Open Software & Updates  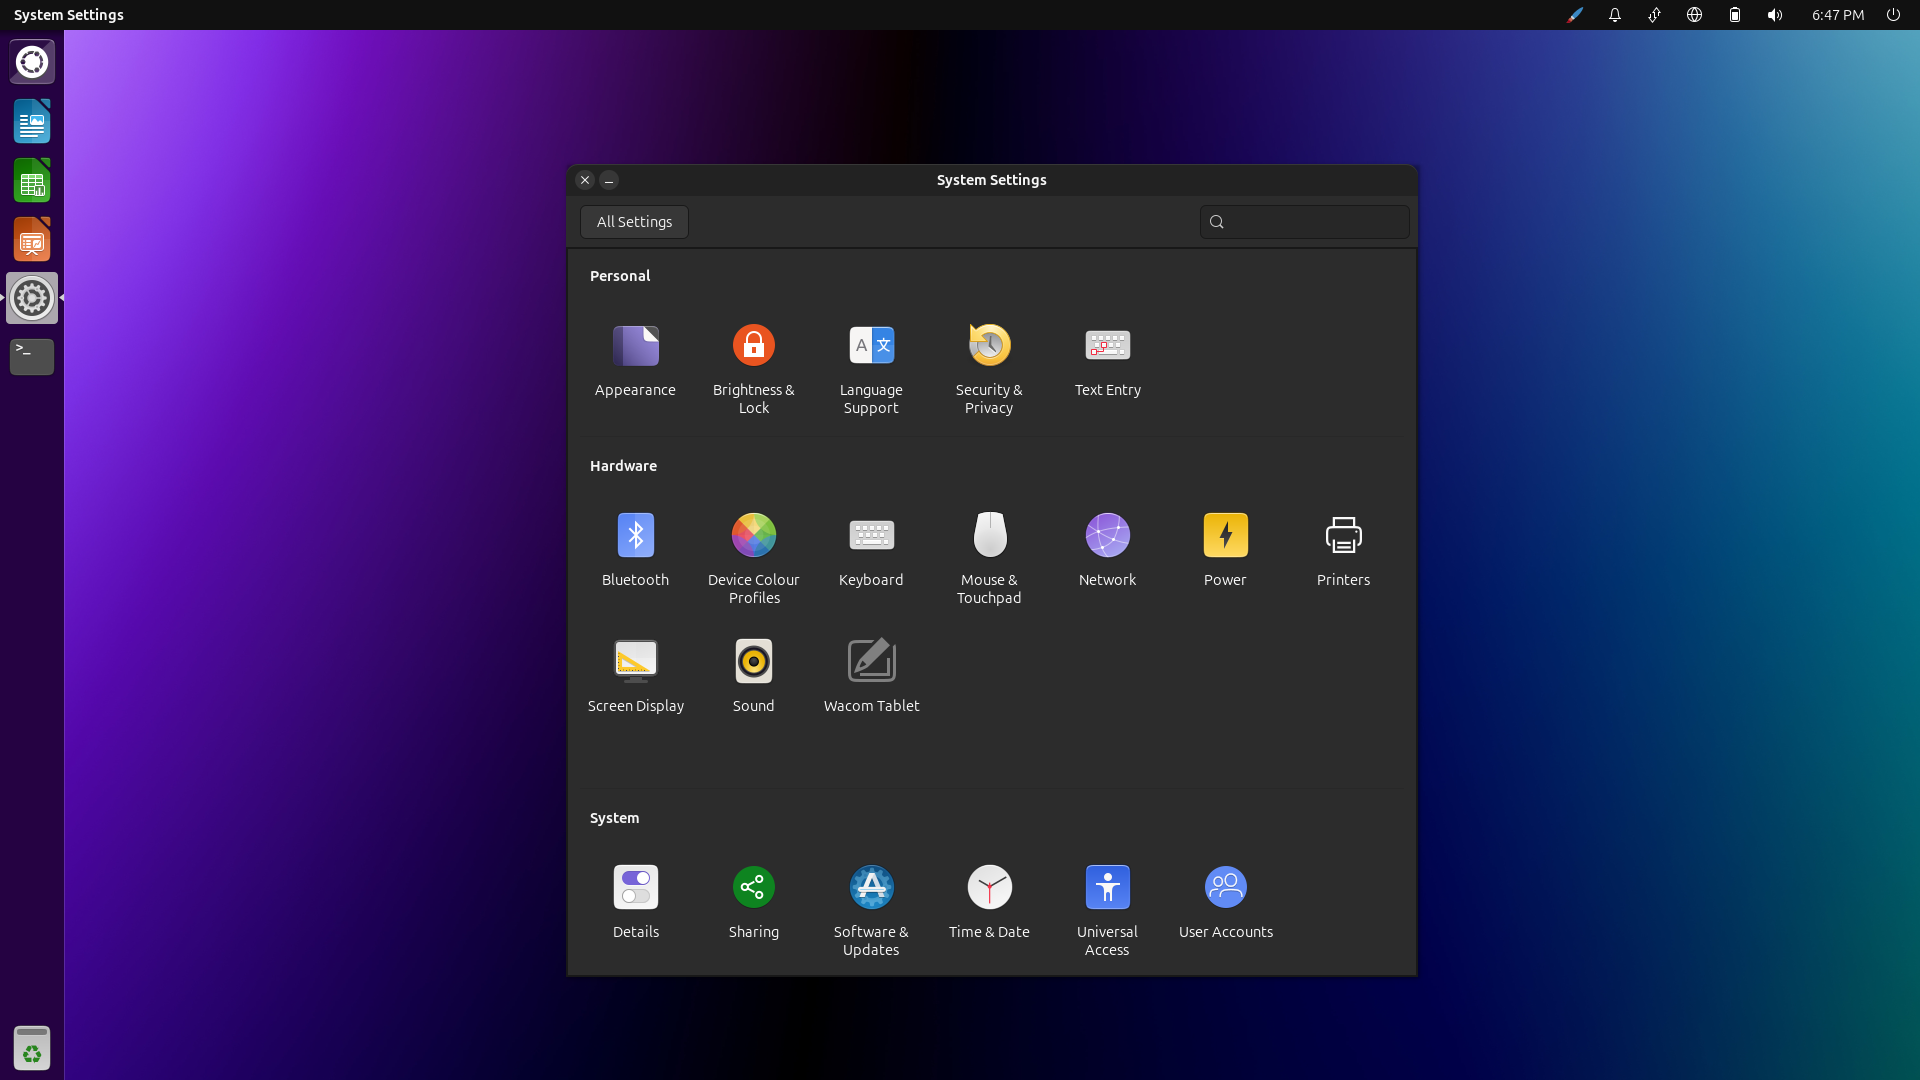click(871, 911)
